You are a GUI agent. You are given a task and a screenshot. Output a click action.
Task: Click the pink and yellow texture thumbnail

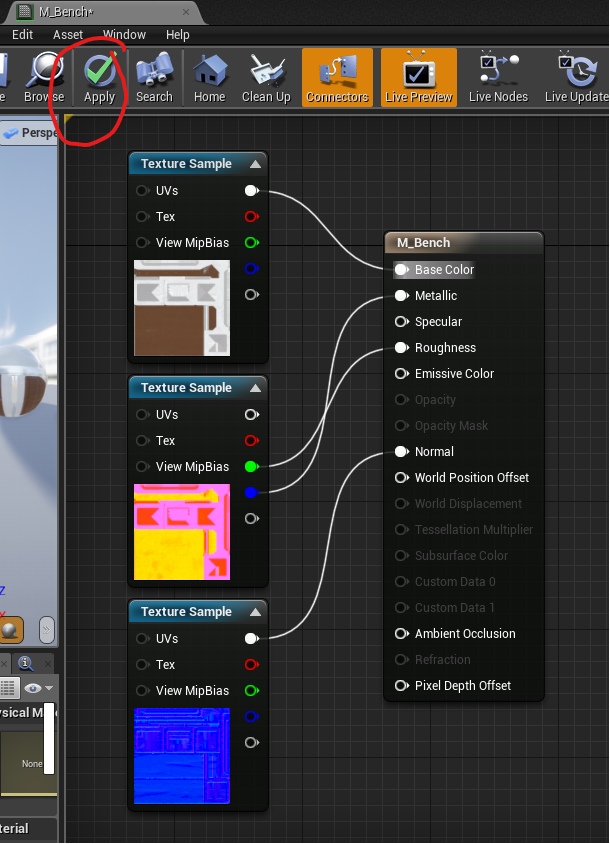pyautogui.click(x=182, y=532)
